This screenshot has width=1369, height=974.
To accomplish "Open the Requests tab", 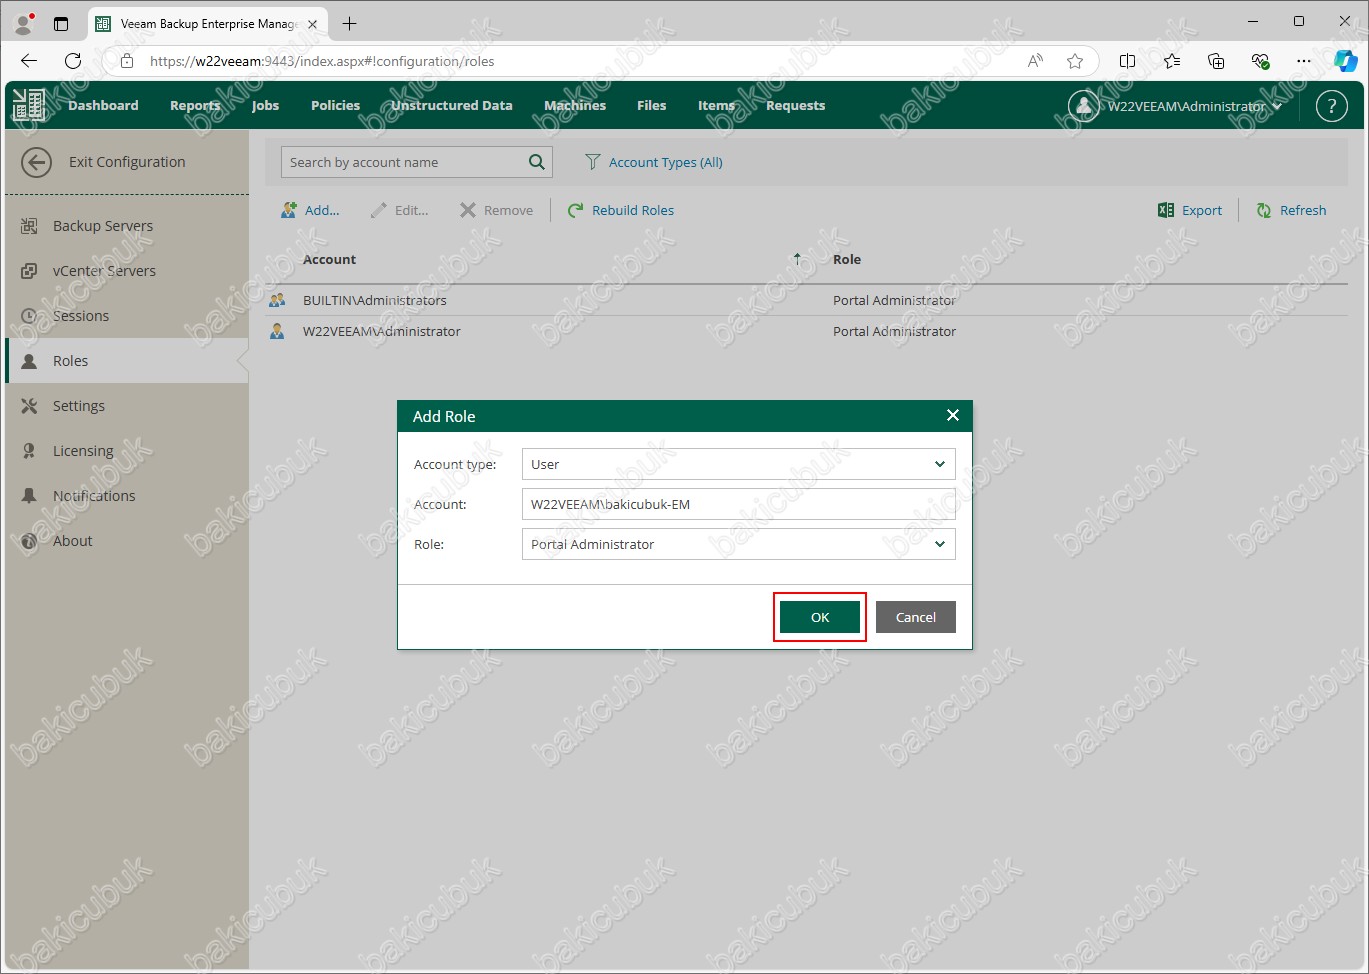I will click(x=795, y=105).
